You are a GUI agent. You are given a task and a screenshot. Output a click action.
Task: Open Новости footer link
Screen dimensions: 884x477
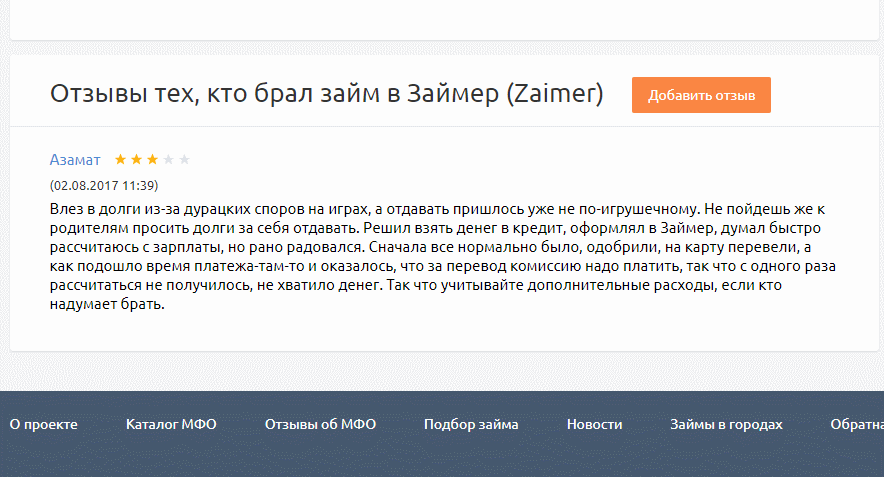(594, 424)
